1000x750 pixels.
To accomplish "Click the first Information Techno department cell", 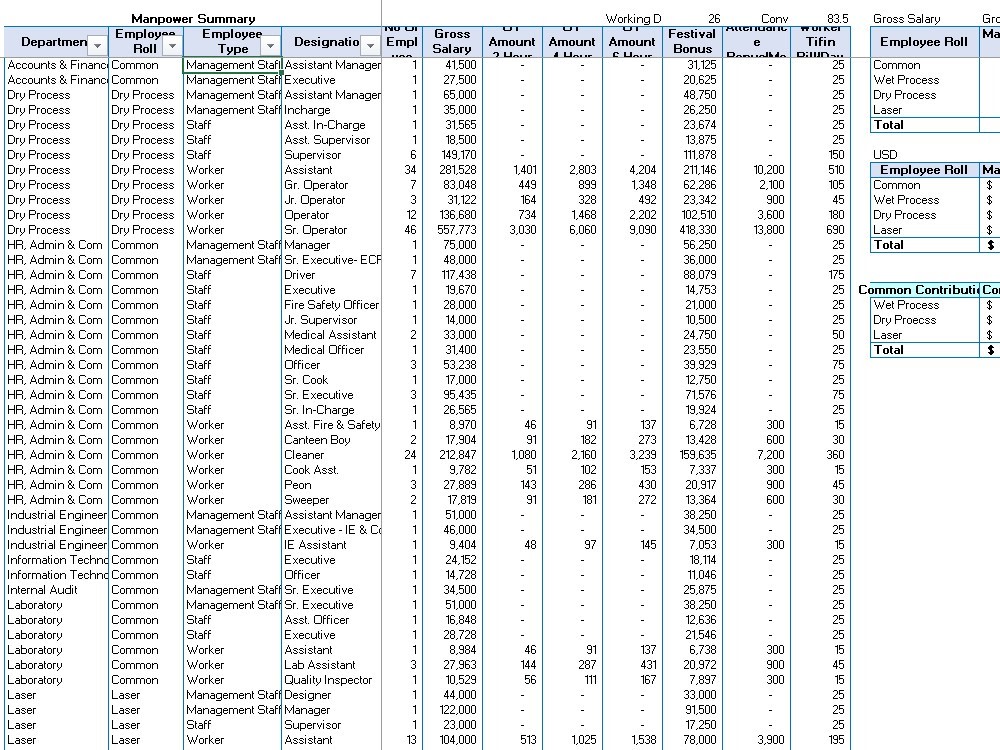I will pos(57,560).
